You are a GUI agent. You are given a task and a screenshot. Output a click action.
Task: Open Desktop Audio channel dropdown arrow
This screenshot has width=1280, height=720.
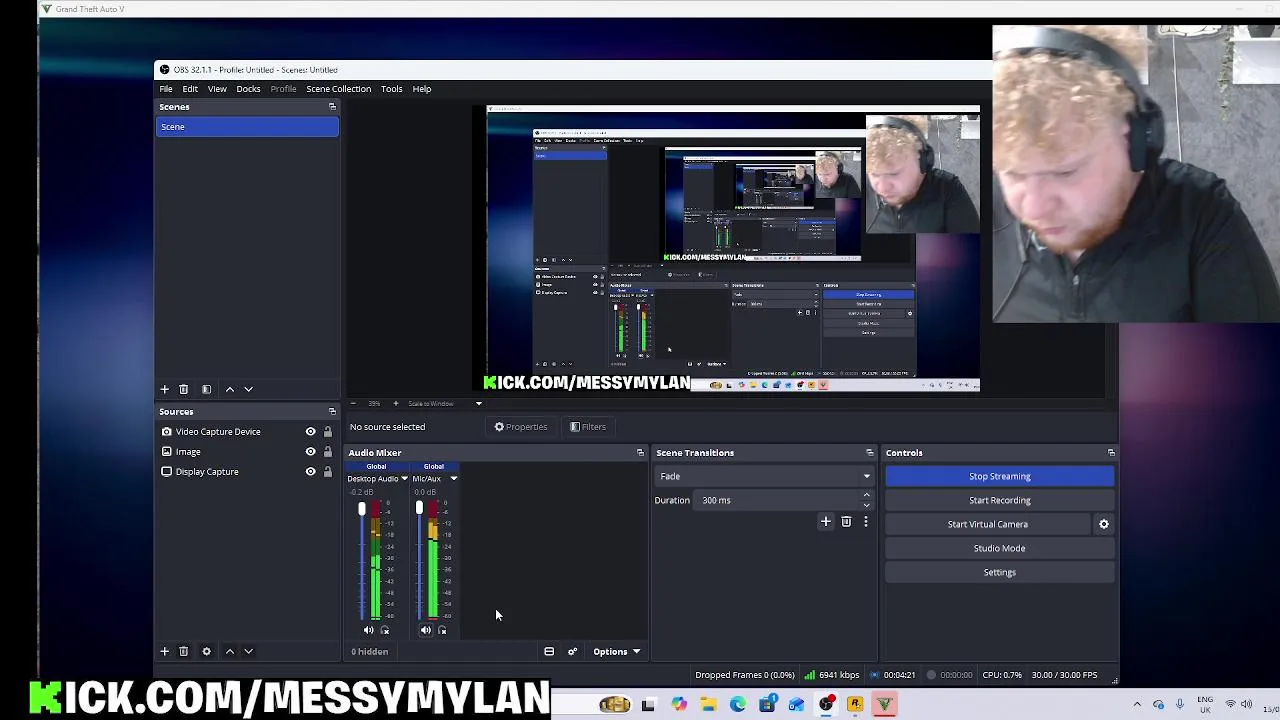[x=404, y=479]
